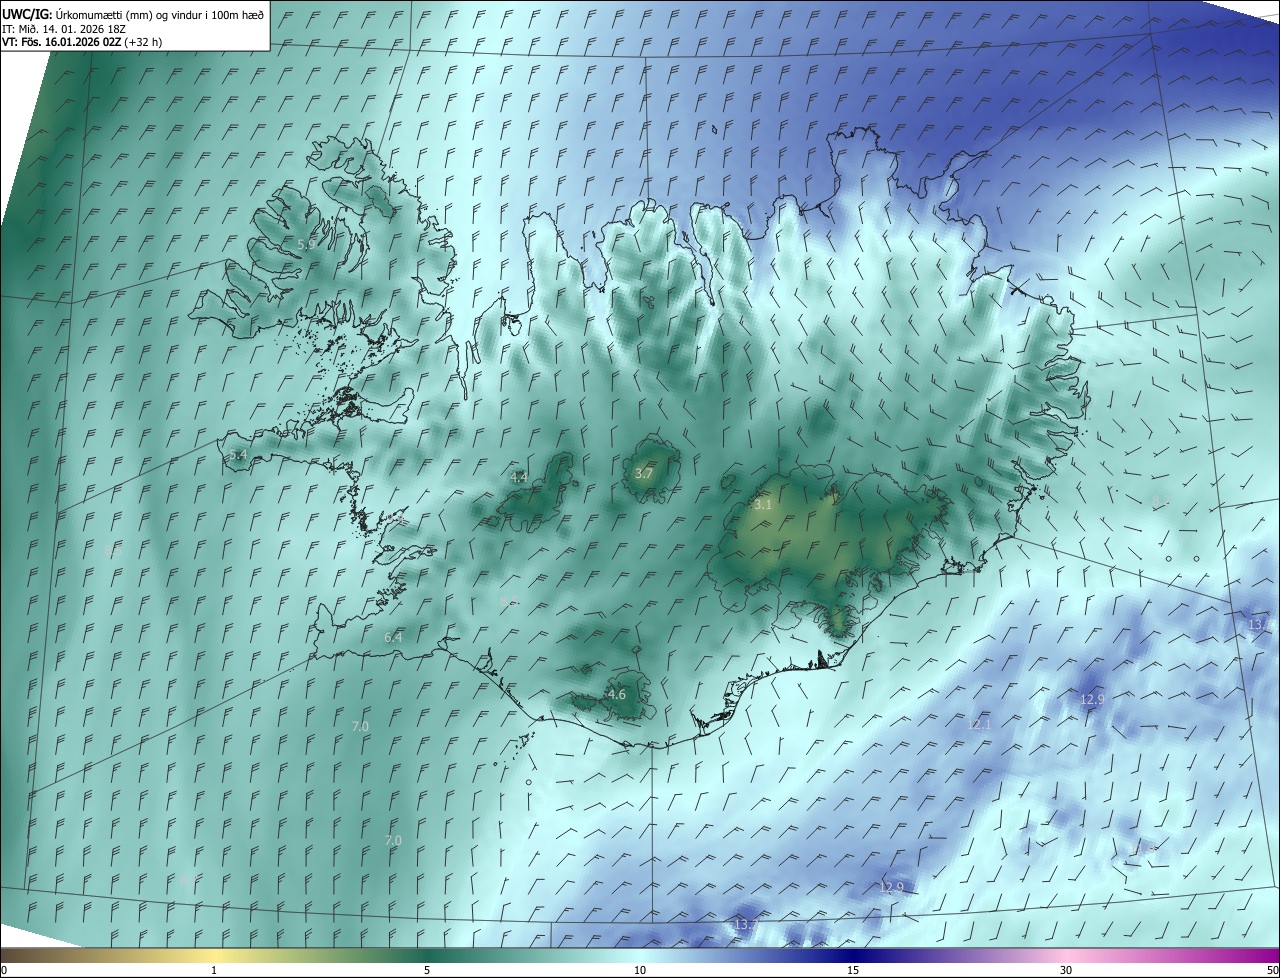This screenshot has height=978, width=1280.
Task: Click the 4.6 value near the south coast
Action: [x=617, y=695]
